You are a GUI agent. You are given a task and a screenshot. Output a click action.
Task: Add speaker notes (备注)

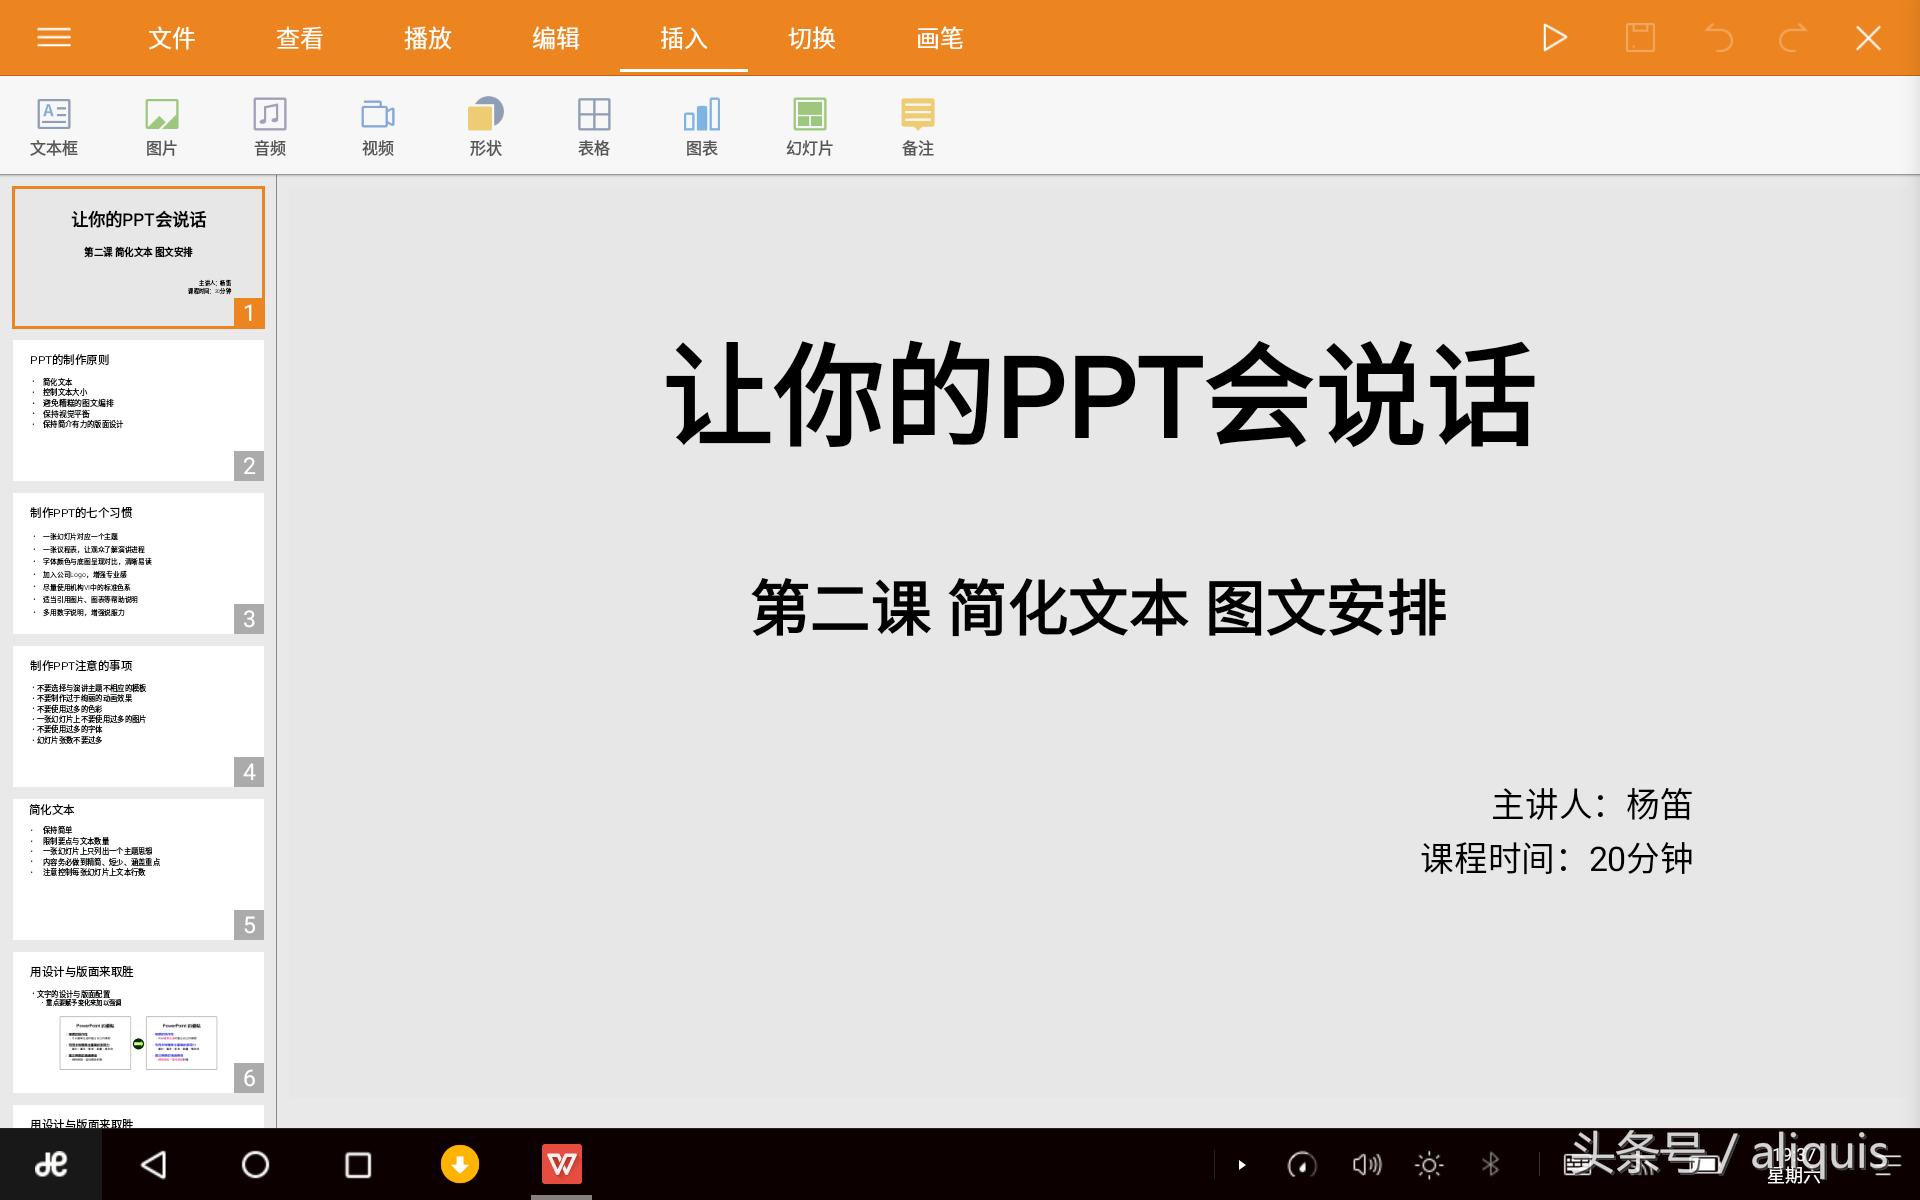[917, 126]
